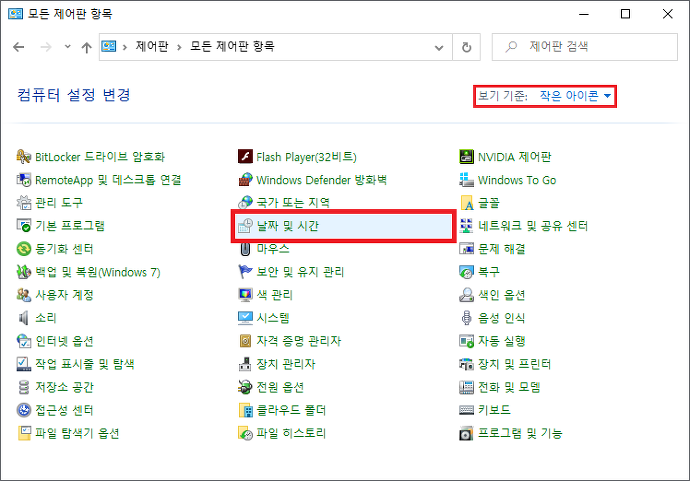Open the 시스템 icon

pos(245,318)
